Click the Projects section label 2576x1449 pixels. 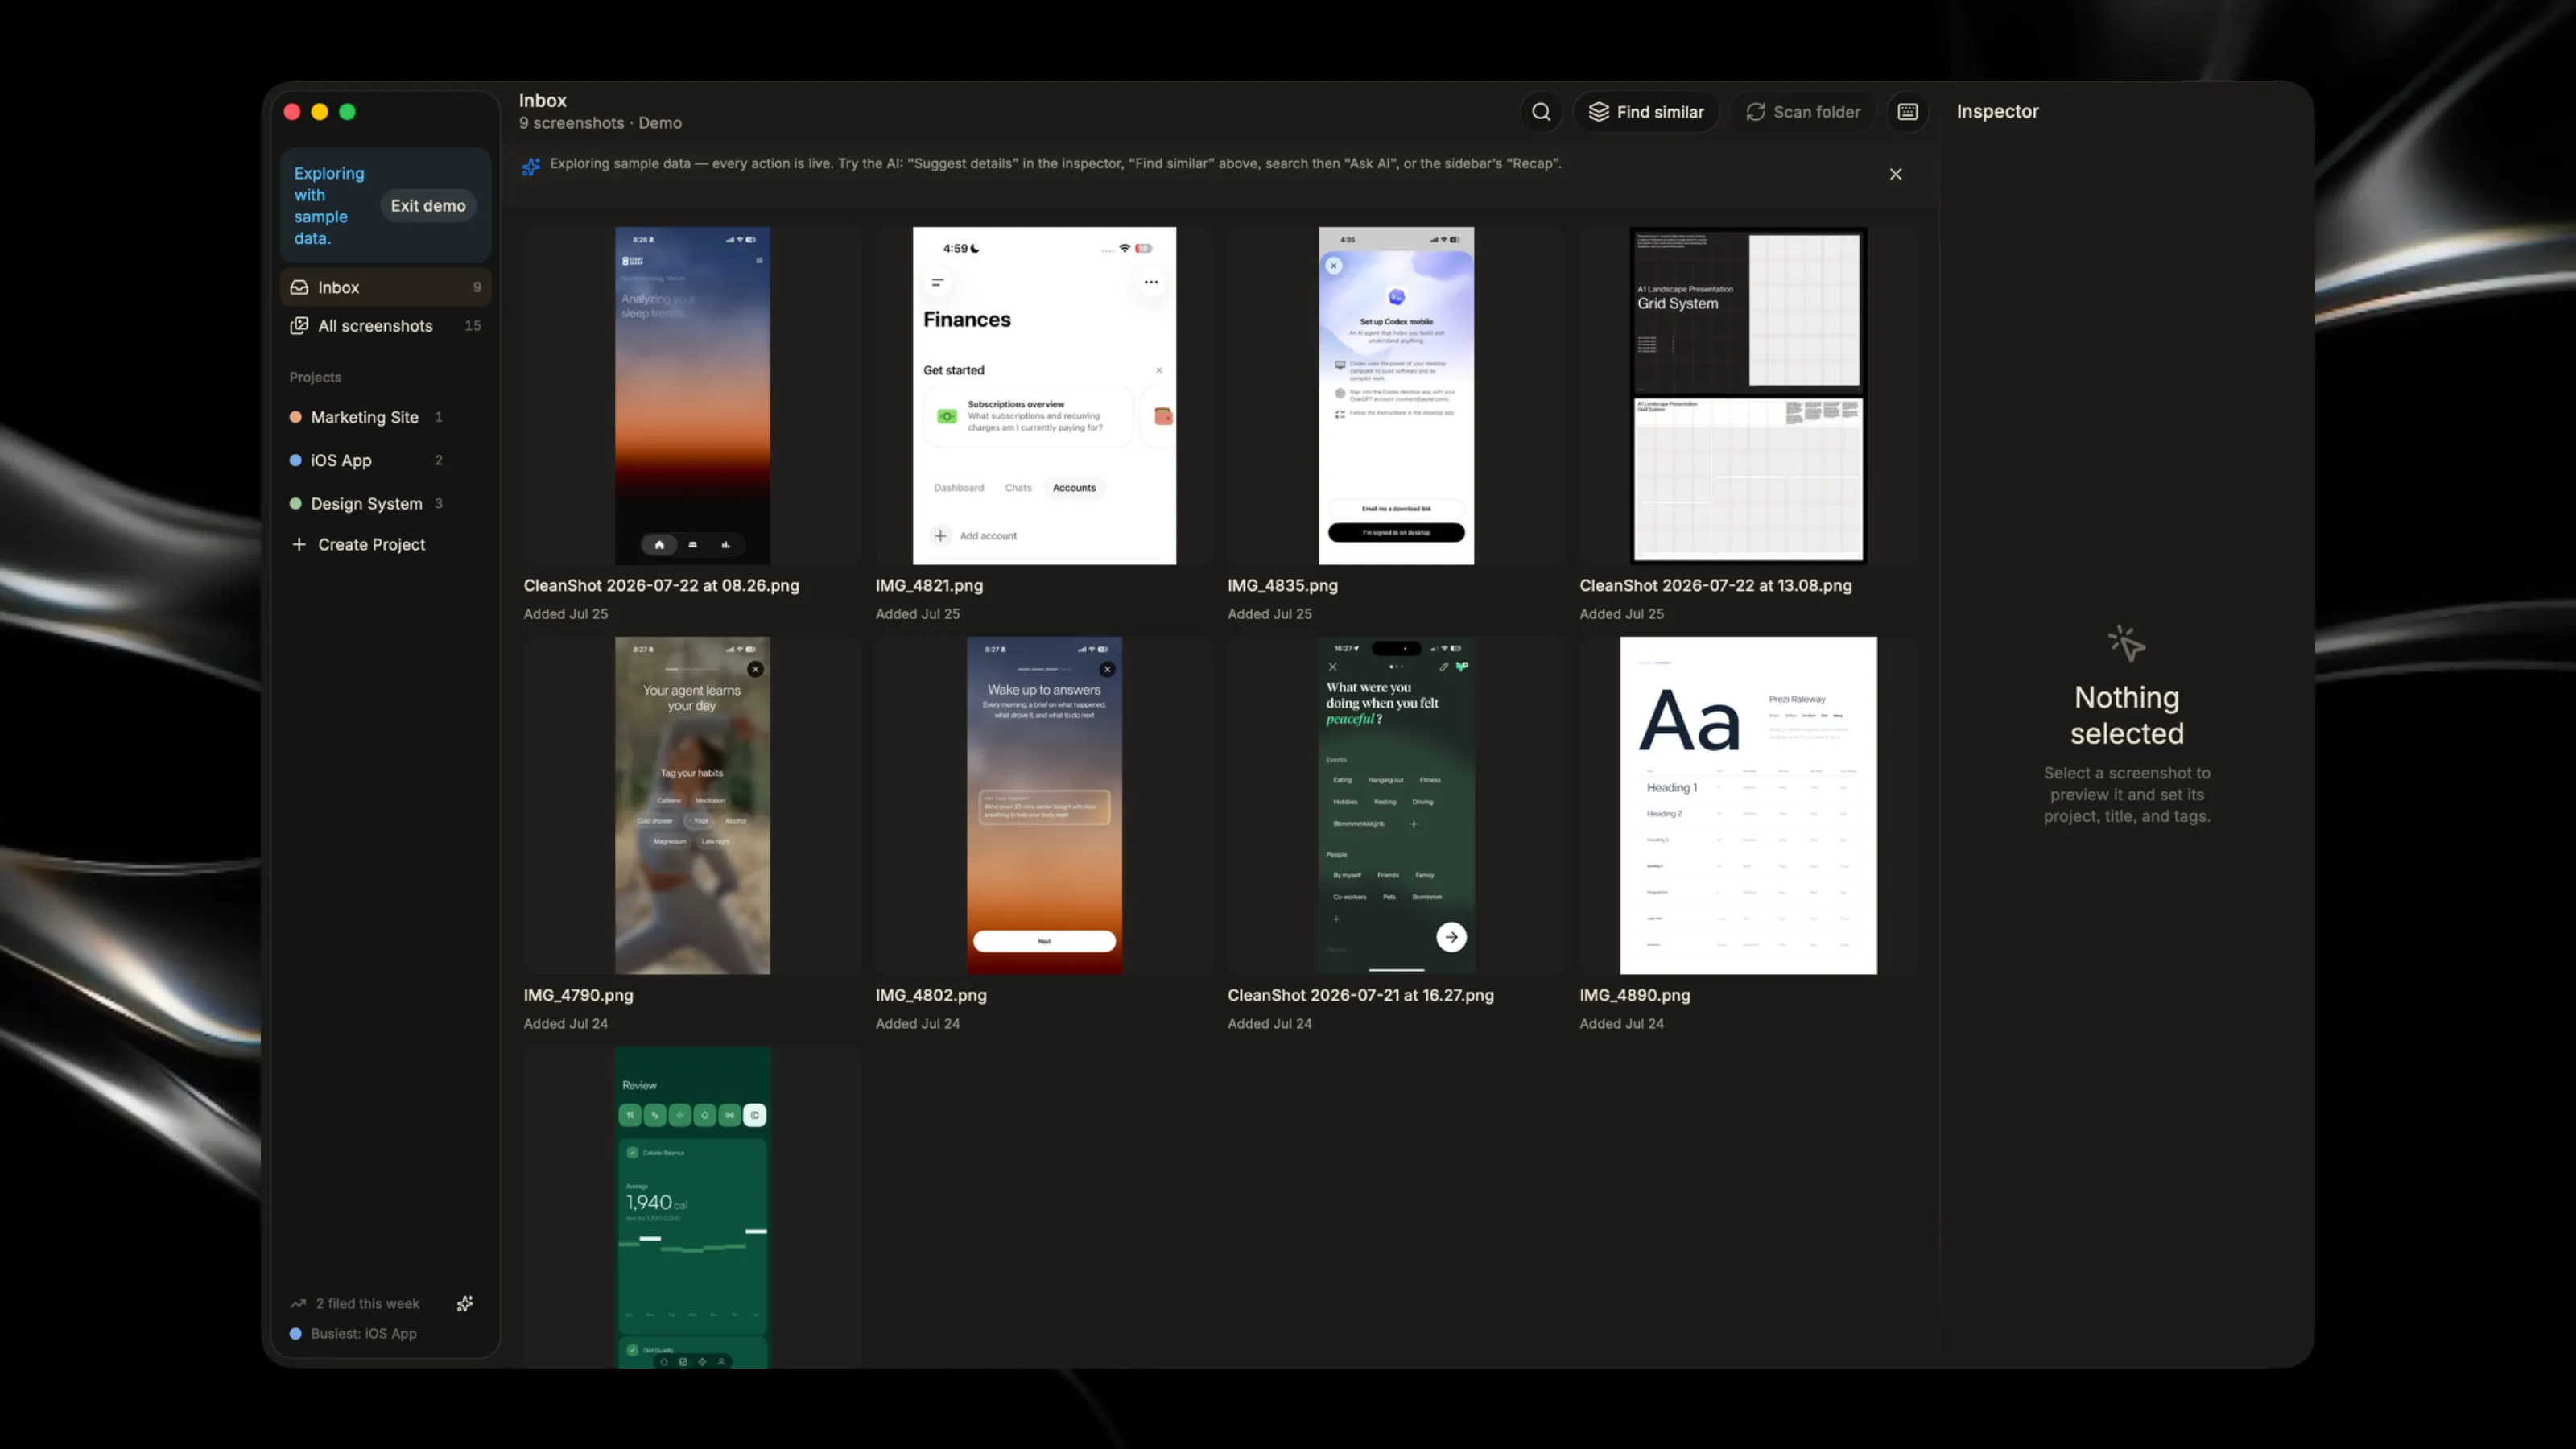point(315,377)
